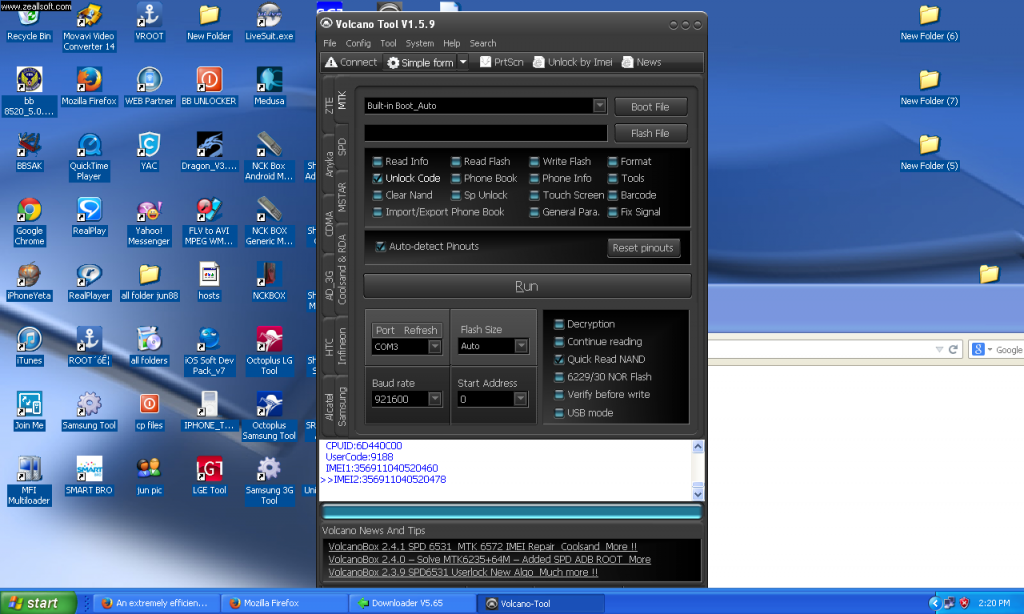Viewport: 1024px width, 614px height.
Task: Select the Google Chrome desktop icon
Action: point(29,211)
